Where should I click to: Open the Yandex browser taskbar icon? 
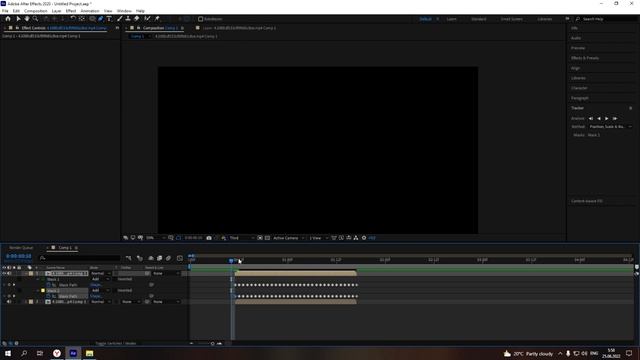pos(57,353)
